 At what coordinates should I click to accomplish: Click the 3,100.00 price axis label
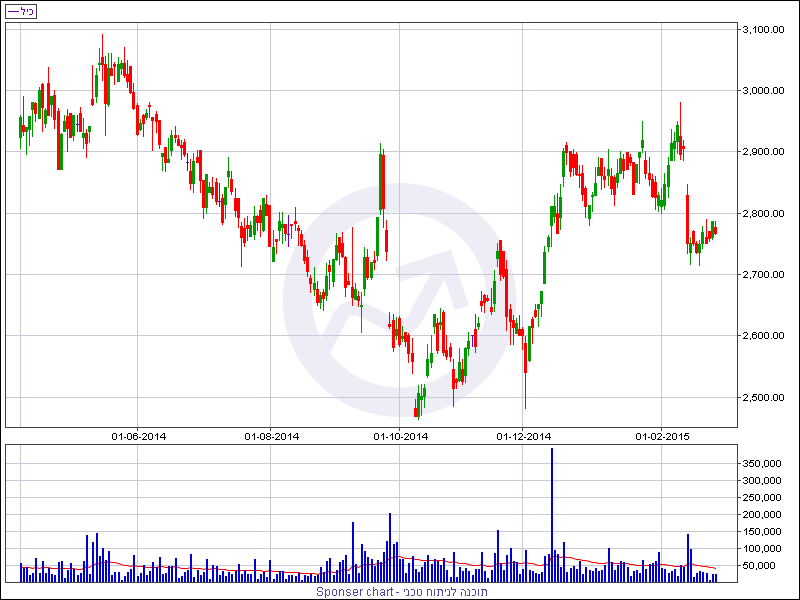point(763,30)
